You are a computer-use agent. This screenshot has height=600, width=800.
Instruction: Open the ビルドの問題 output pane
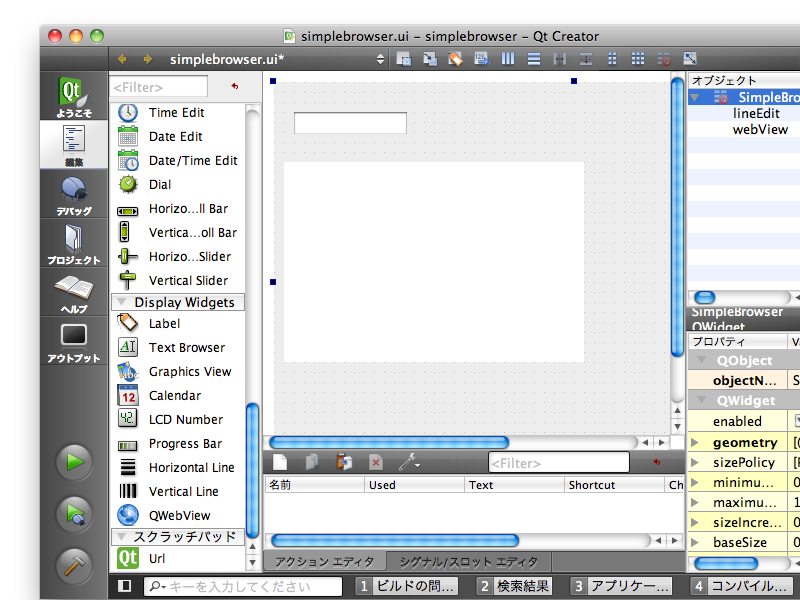pos(408,586)
